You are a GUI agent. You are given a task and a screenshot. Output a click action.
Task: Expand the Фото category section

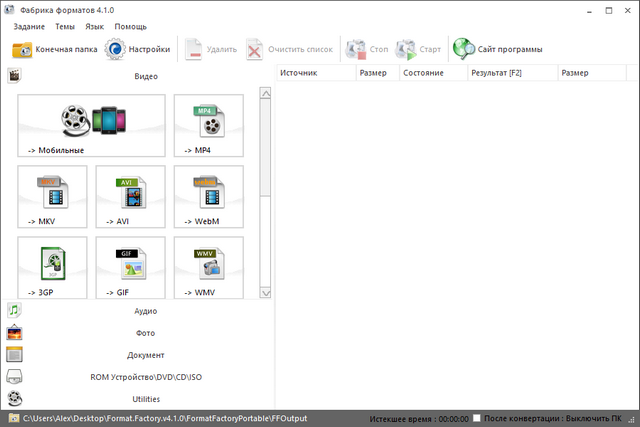pyautogui.click(x=145, y=333)
